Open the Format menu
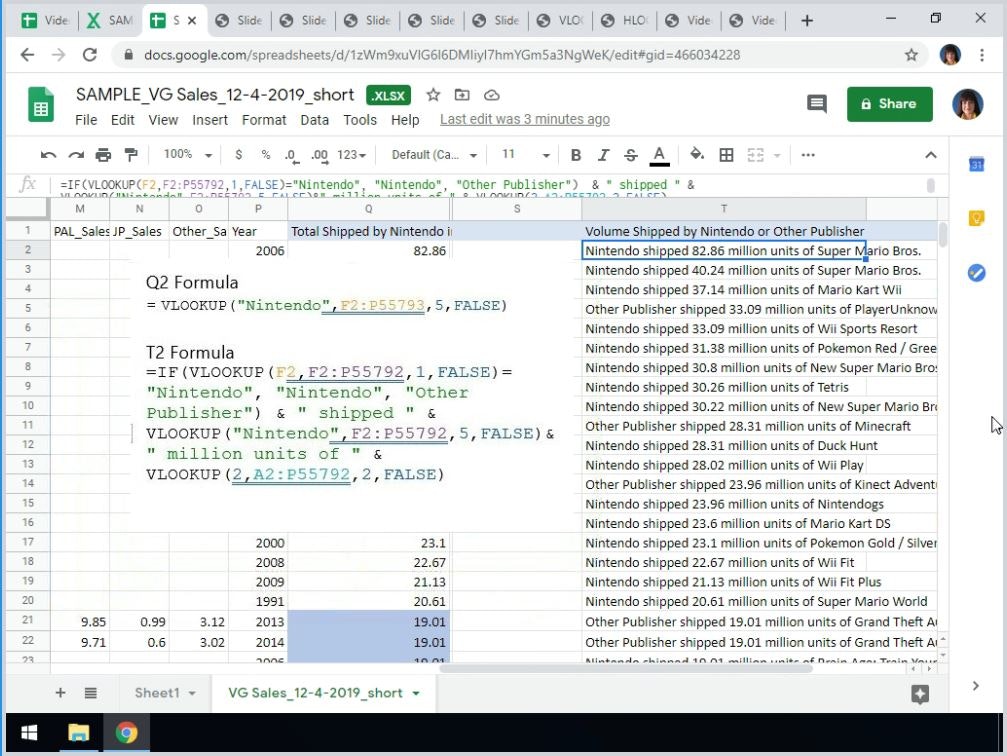 [x=264, y=120]
